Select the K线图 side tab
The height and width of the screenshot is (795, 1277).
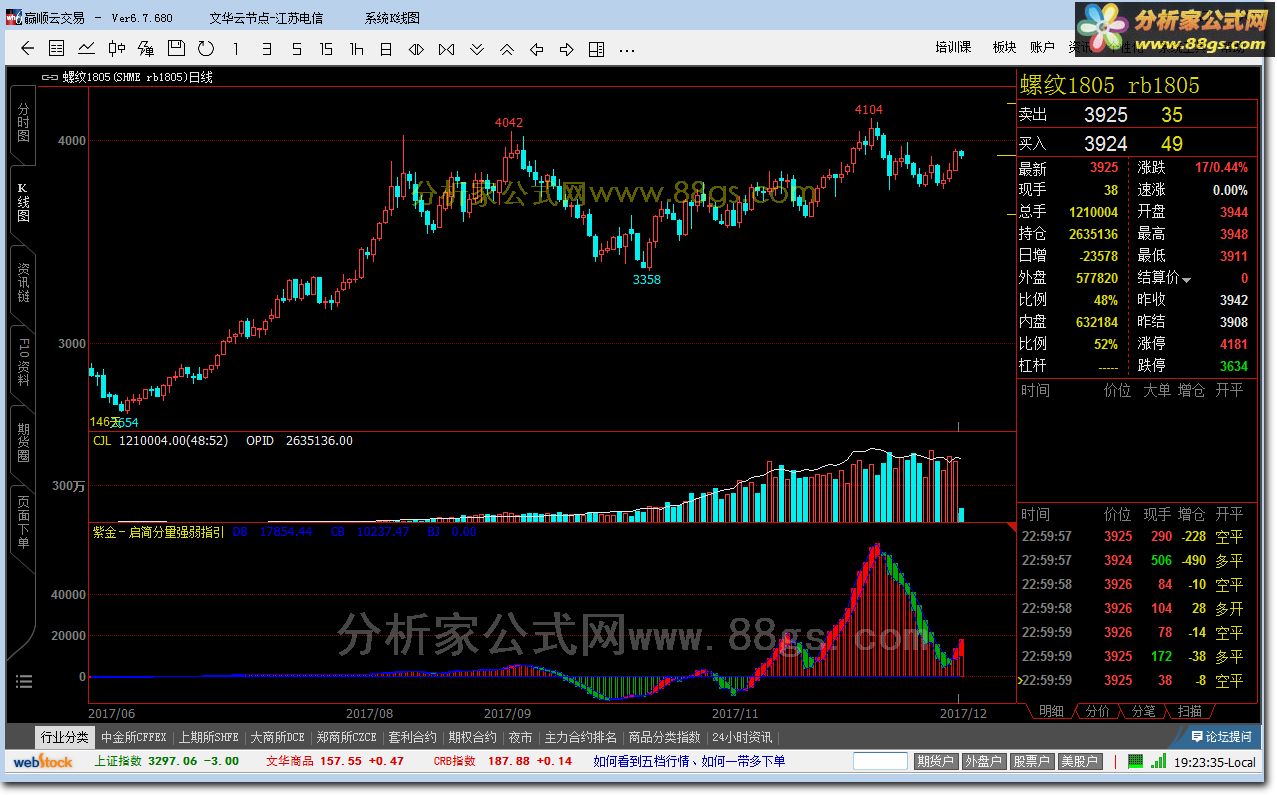pyautogui.click(x=23, y=202)
